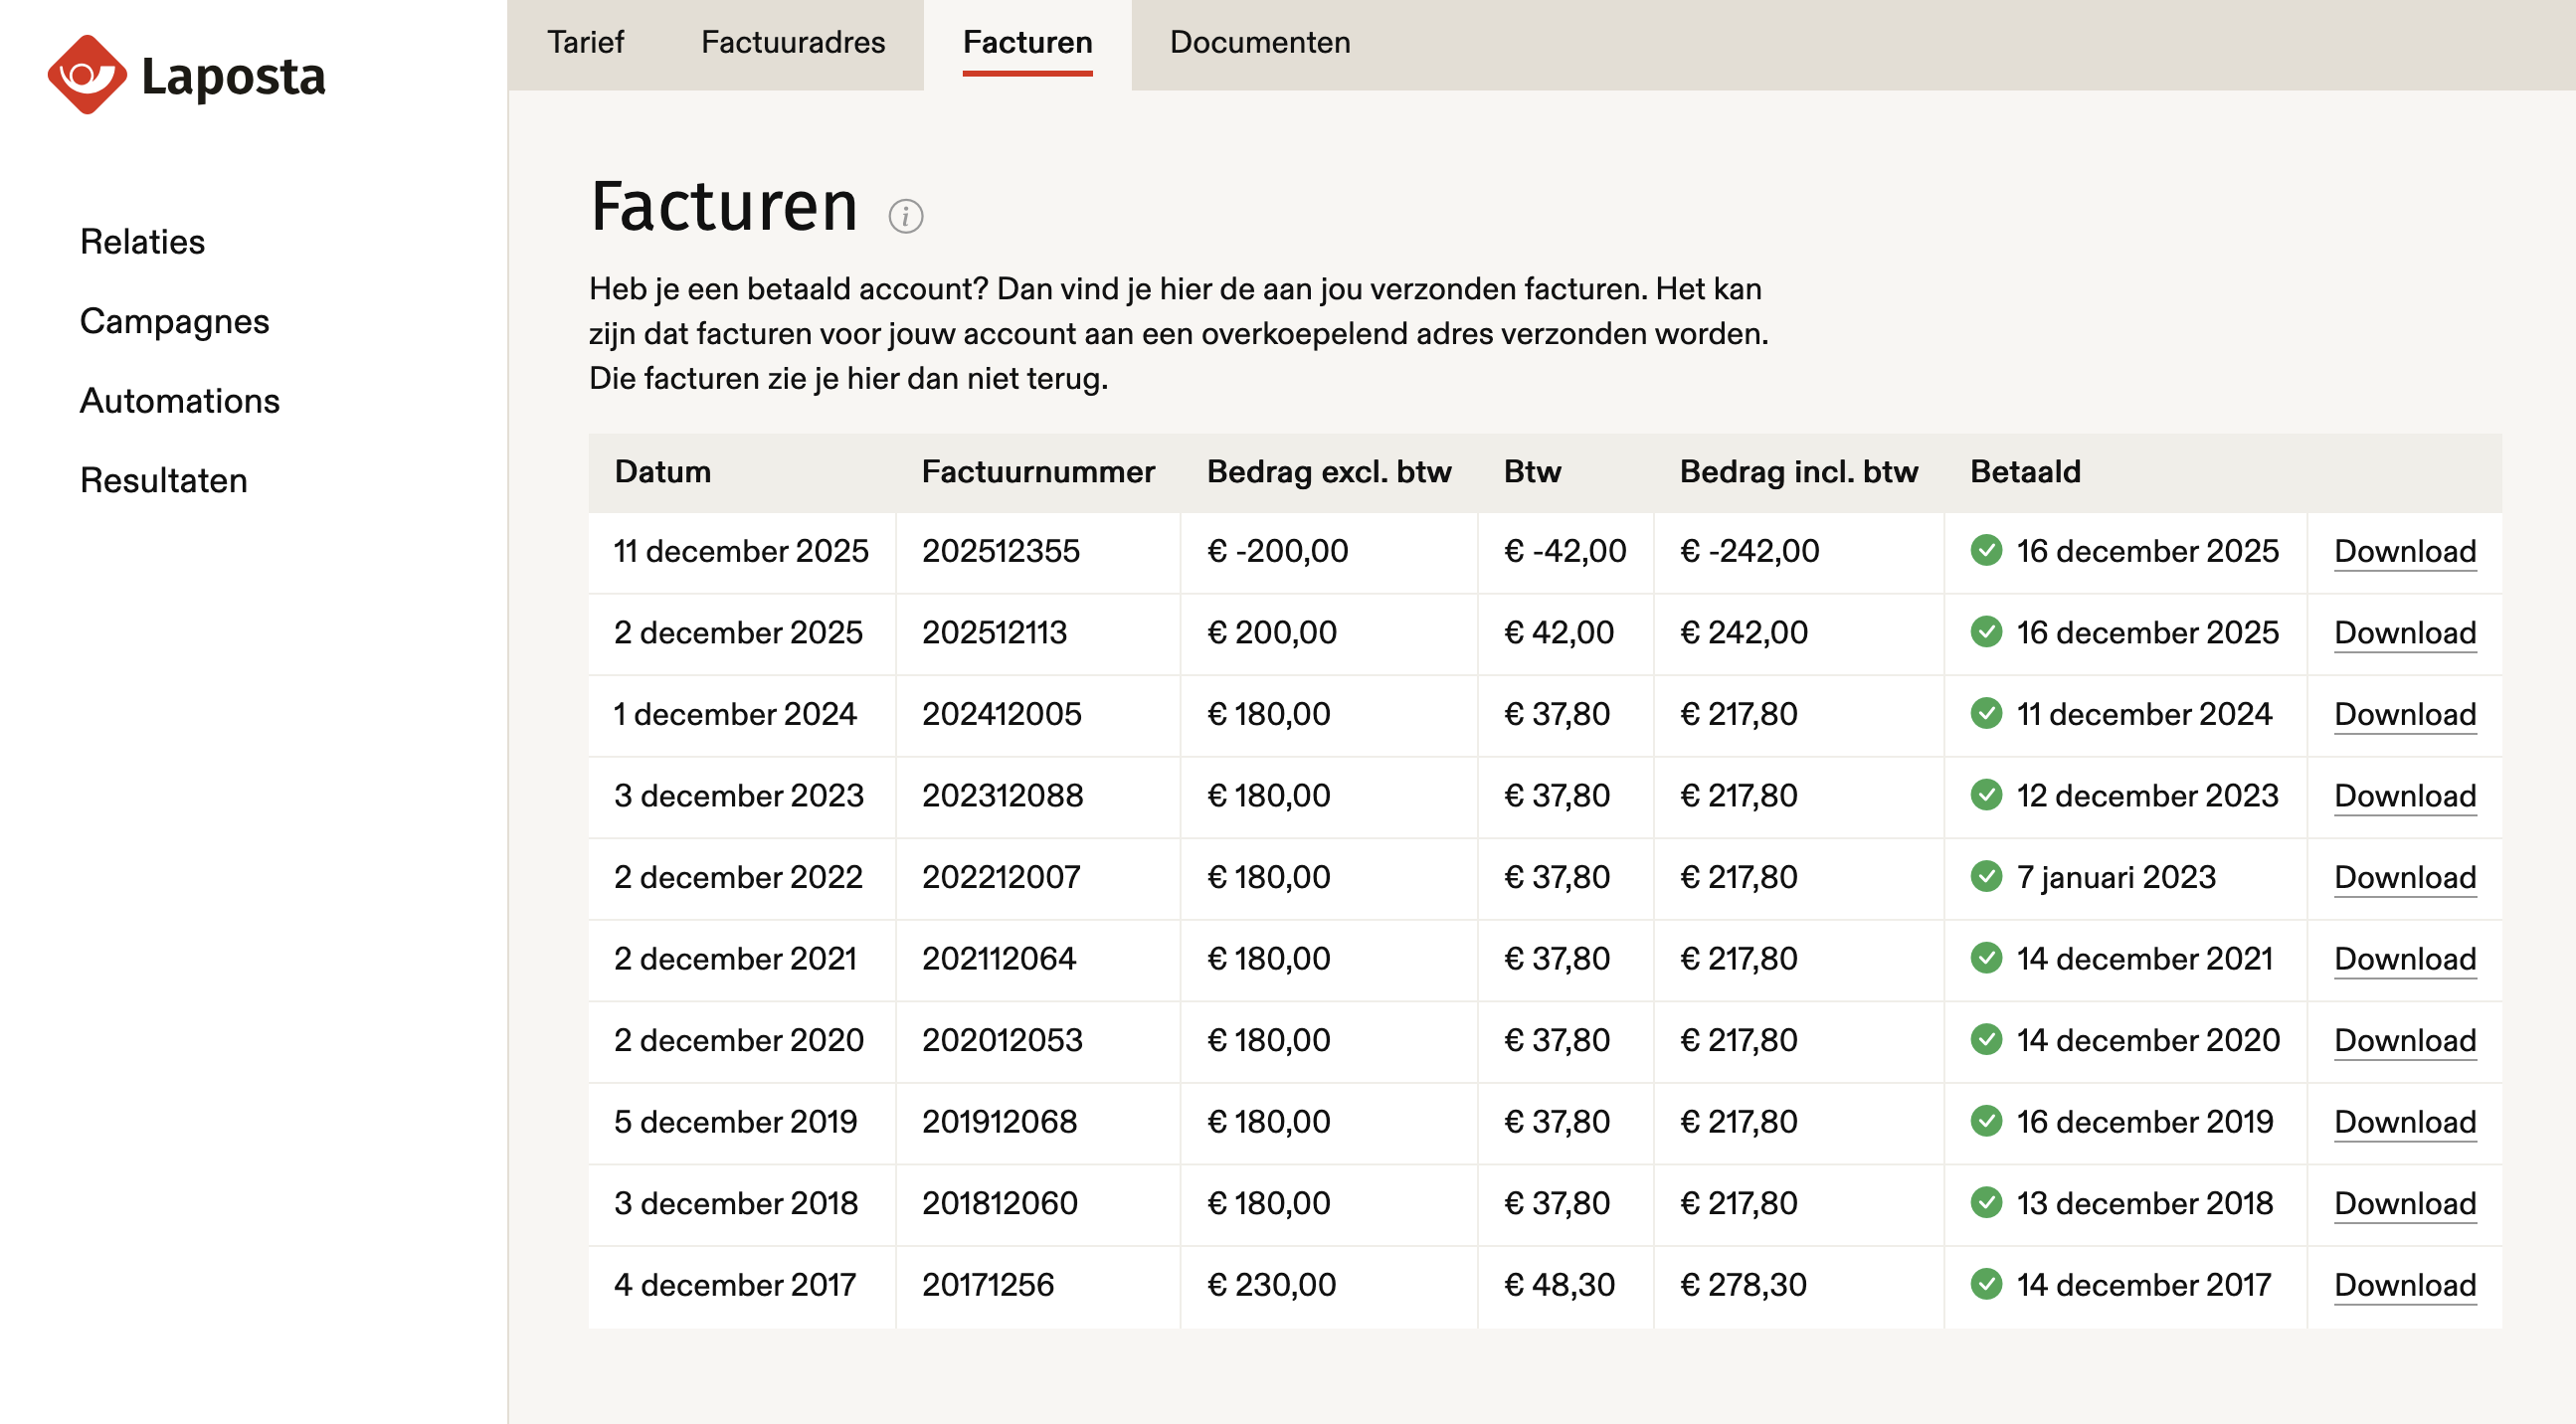The width and height of the screenshot is (2576, 1424).
Task: Download invoice 202212007
Action: 2404,877
